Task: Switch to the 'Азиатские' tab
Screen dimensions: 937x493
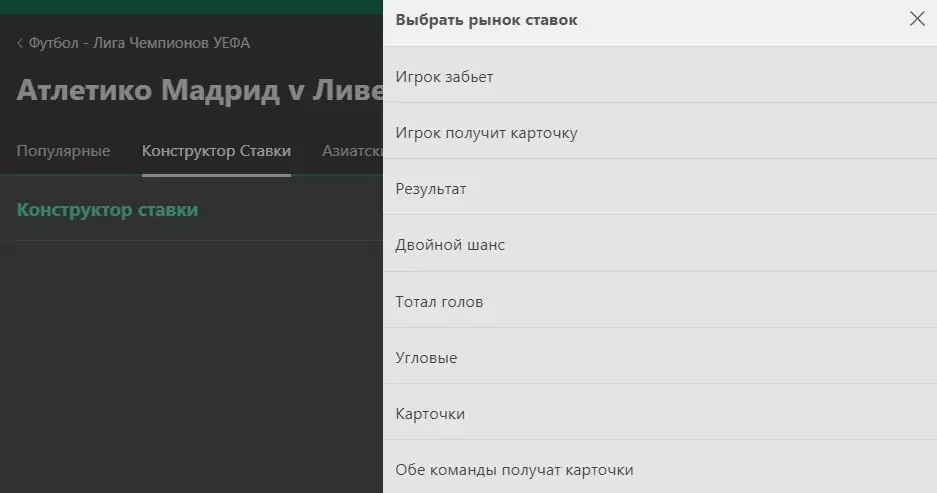Action: pyautogui.click(x=353, y=151)
